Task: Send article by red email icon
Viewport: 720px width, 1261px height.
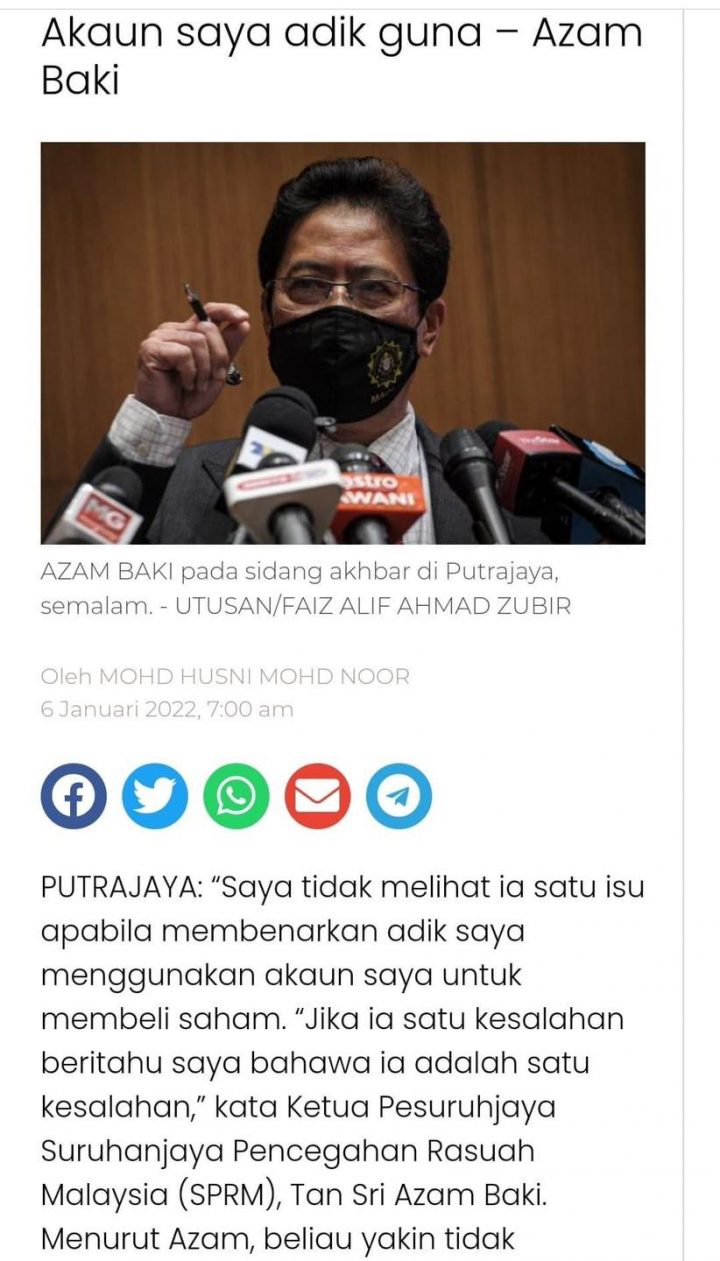Action: click(x=318, y=796)
